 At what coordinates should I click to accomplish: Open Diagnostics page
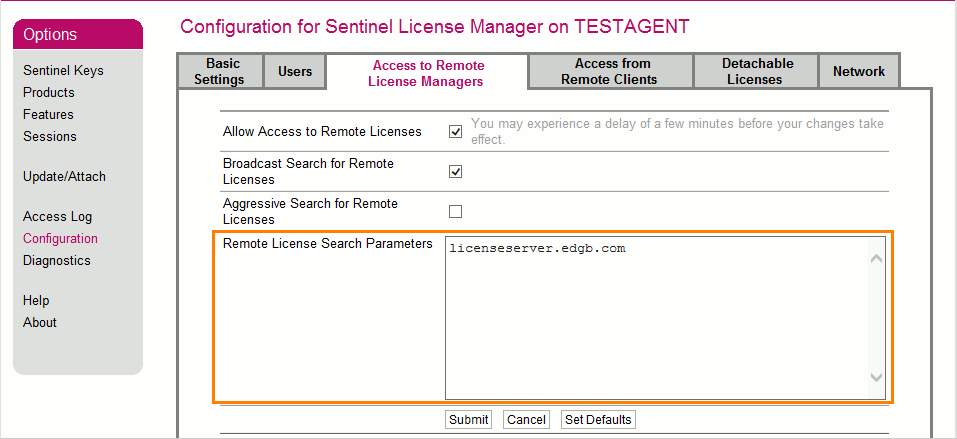[57, 260]
